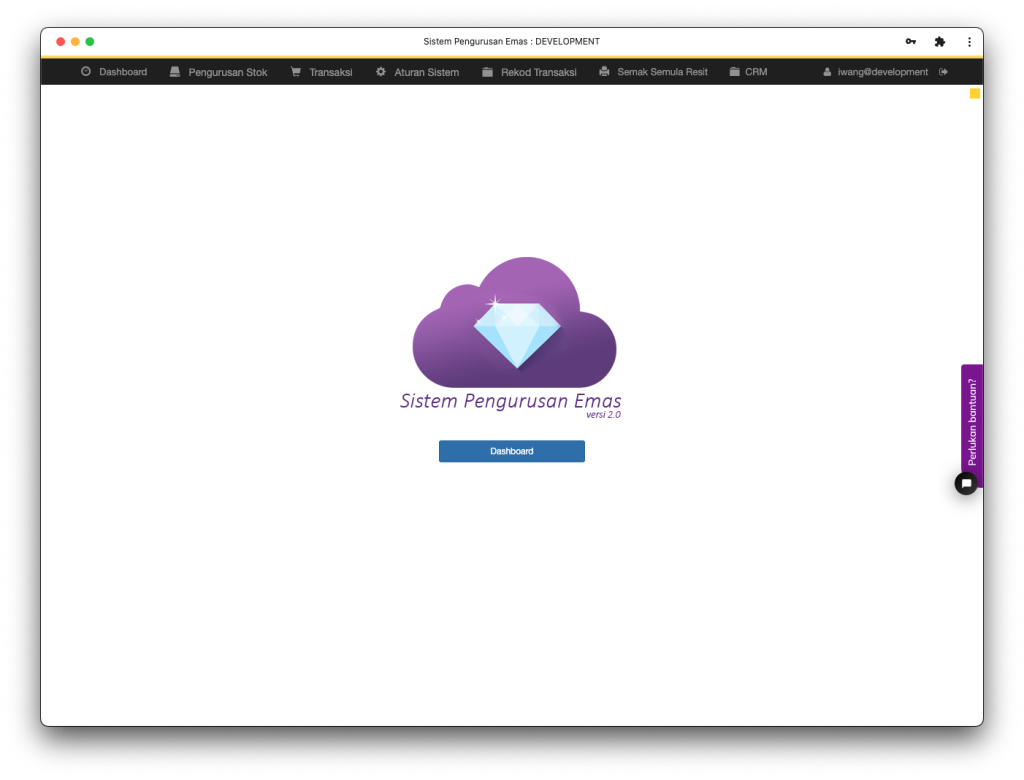
Task: Open the 'Perlukan bantuan?' help tab
Action: pyautogui.click(x=972, y=420)
